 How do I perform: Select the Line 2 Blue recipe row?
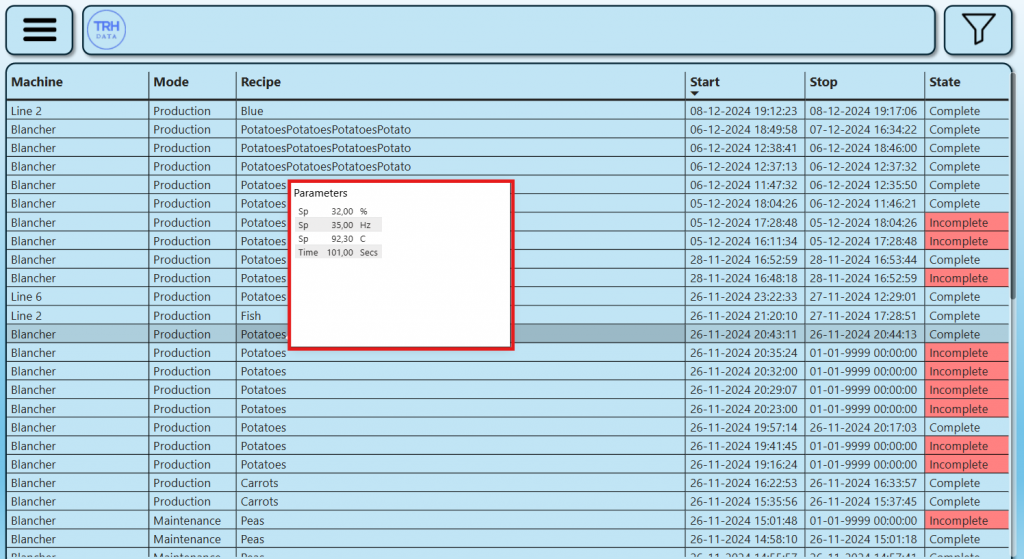(252, 111)
